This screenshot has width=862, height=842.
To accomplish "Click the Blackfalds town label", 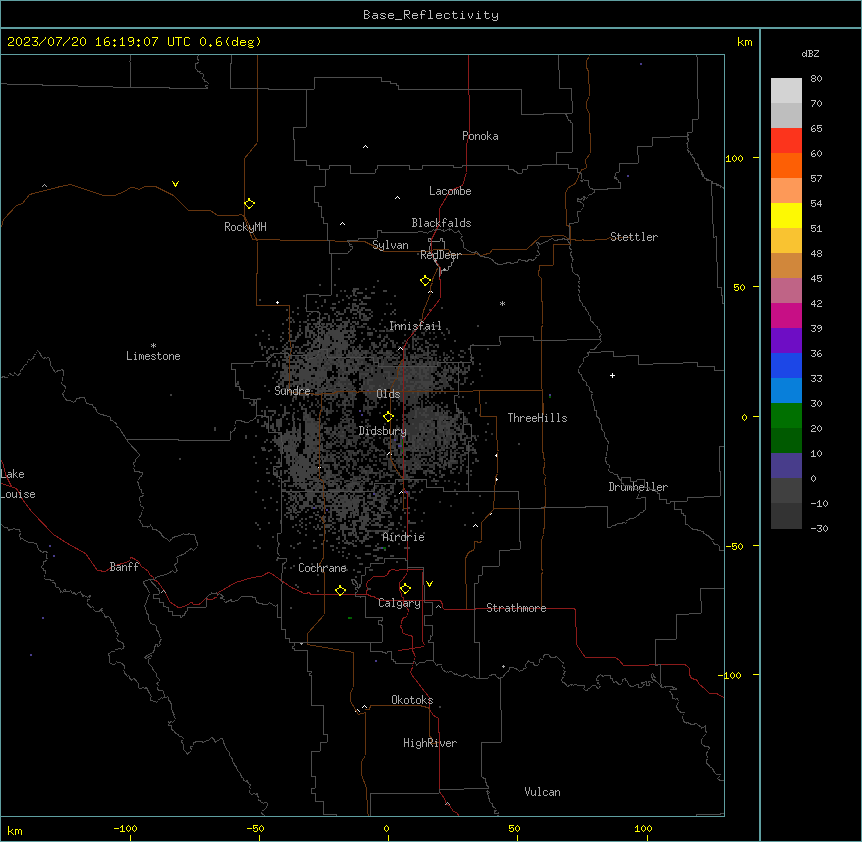I will (441, 223).
